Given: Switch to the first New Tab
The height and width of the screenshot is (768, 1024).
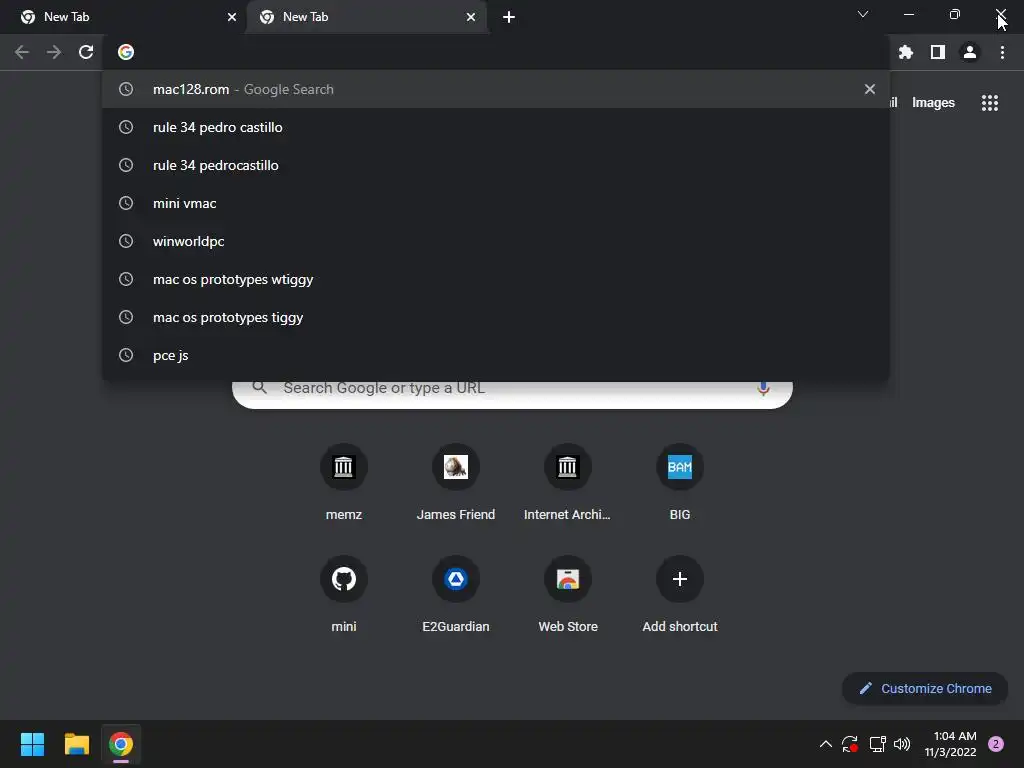Looking at the screenshot, I should coord(123,17).
